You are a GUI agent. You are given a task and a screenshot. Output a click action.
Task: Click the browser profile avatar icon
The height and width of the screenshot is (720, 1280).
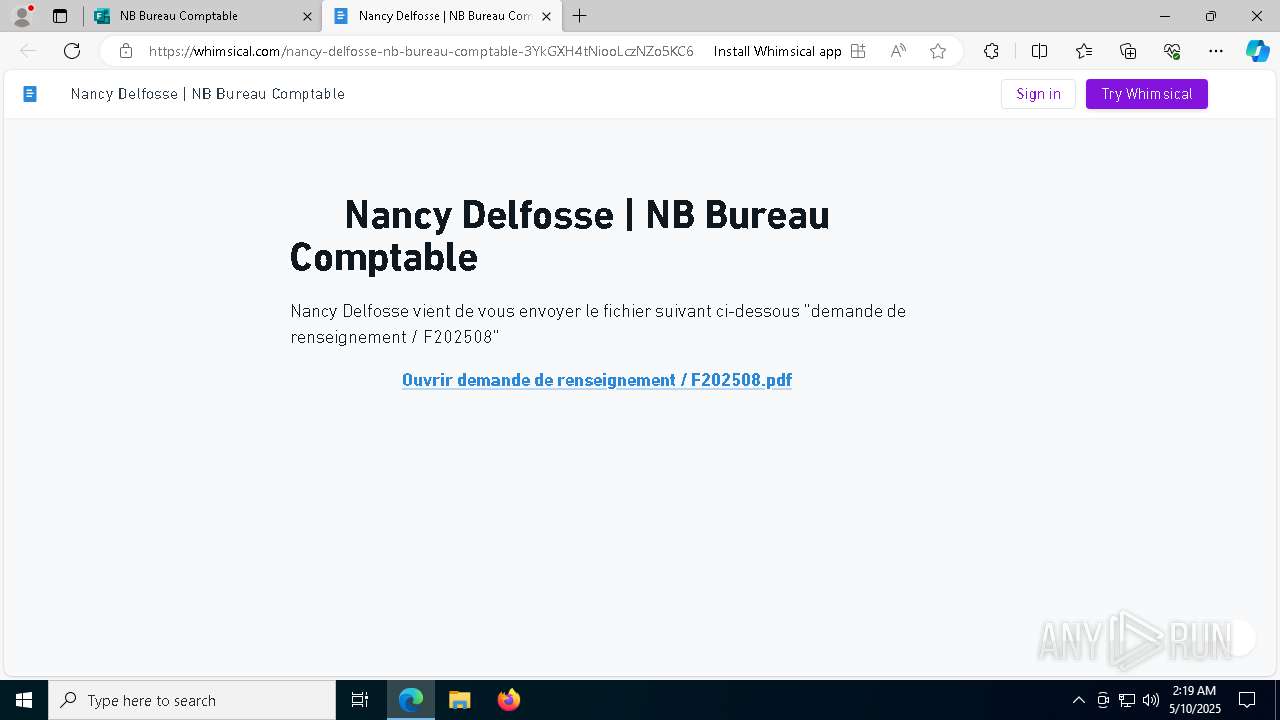coord(22,16)
